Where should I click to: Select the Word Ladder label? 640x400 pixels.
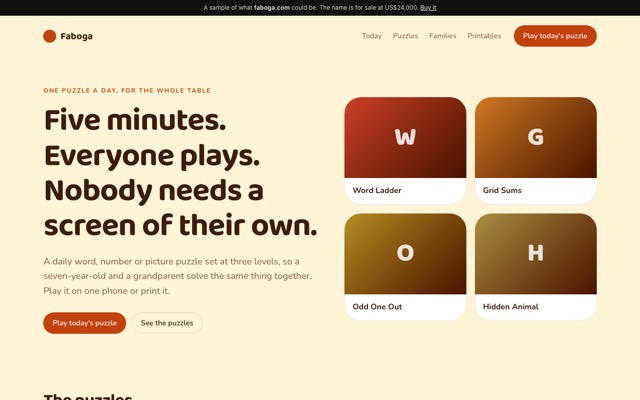point(377,190)
